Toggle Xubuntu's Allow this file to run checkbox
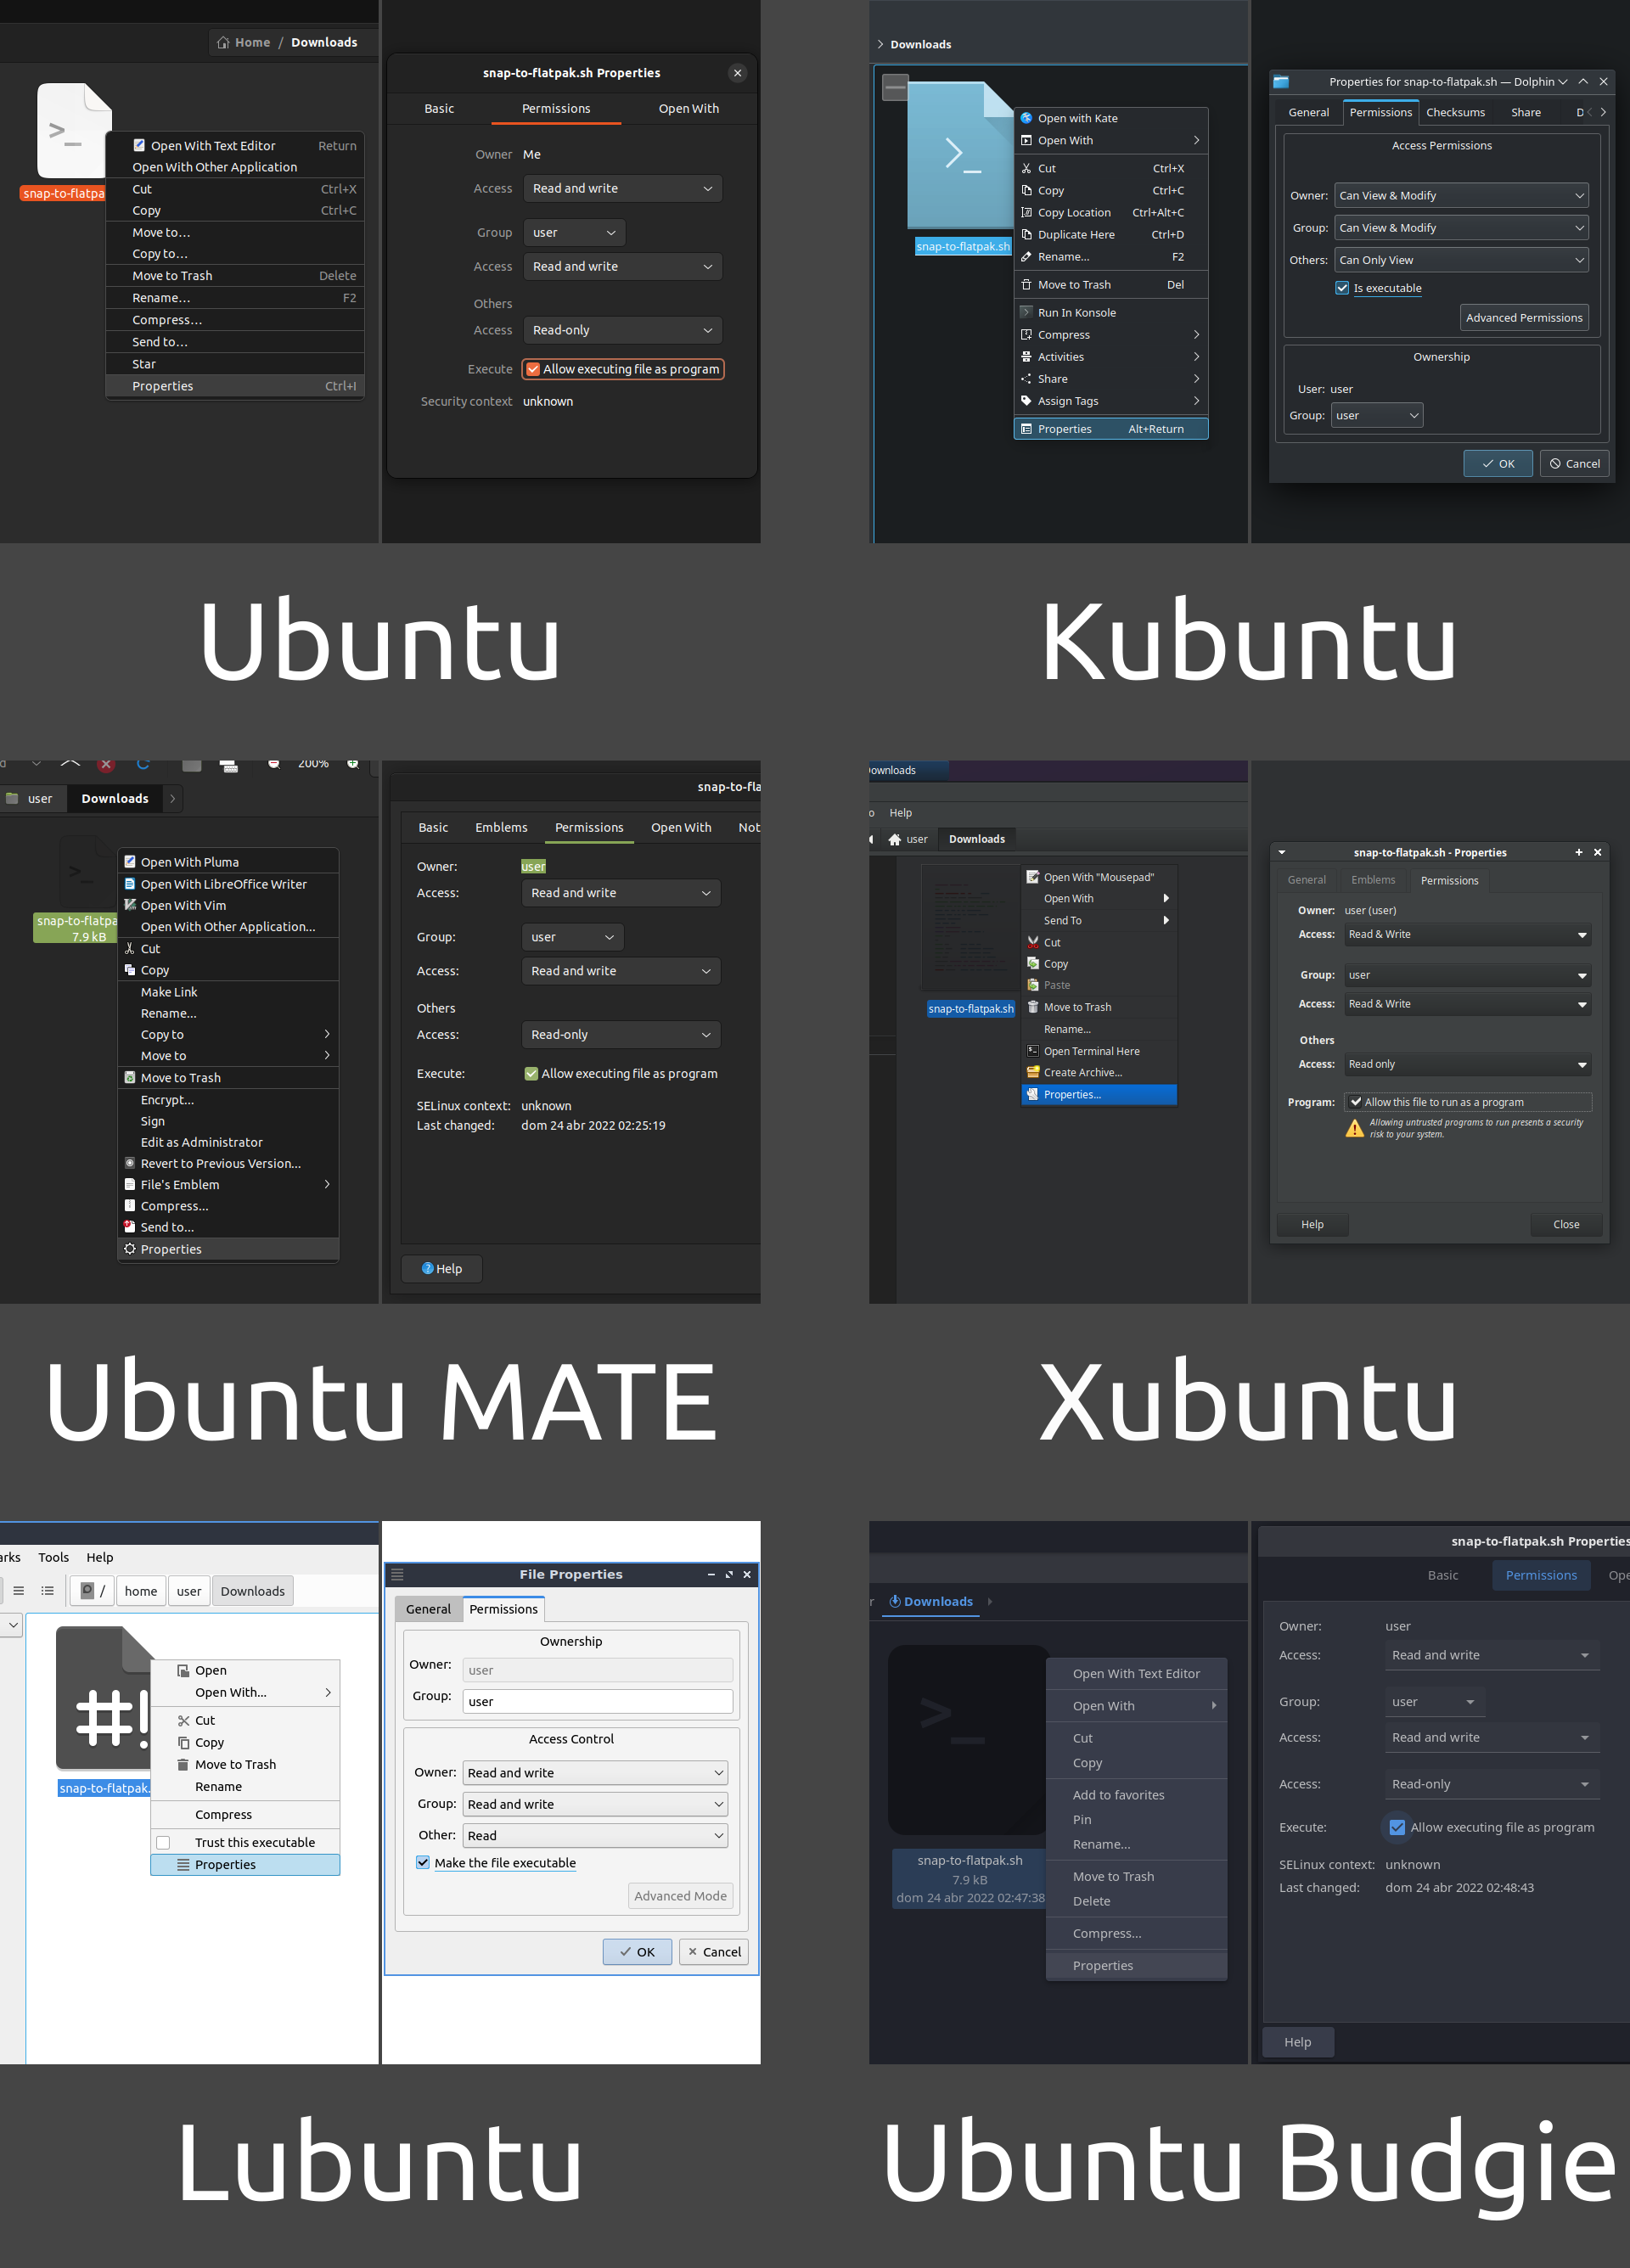This screenshot has height=2268, width=1630. [1355, 1102]
